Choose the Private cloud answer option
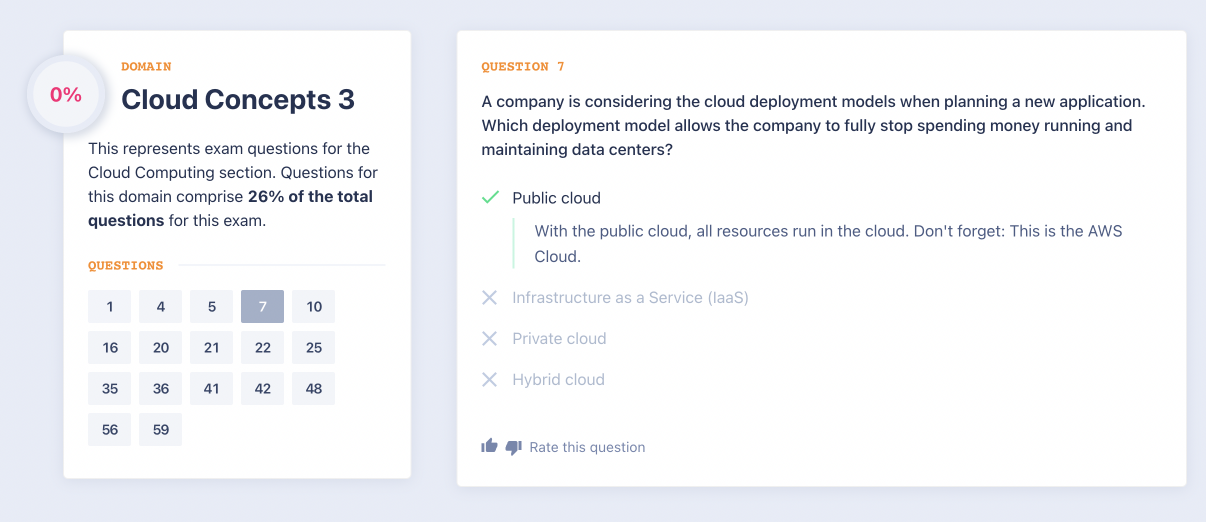 [559, 339]
